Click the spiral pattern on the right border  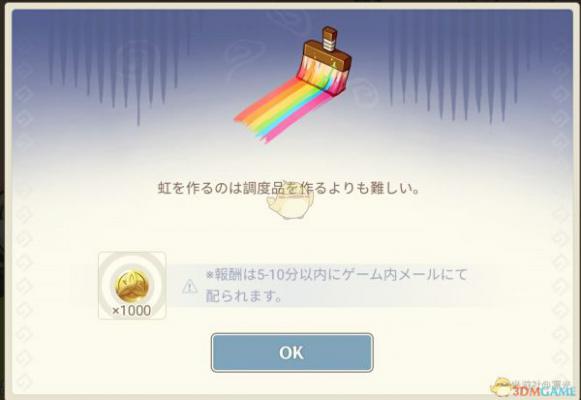coord(561,222)
